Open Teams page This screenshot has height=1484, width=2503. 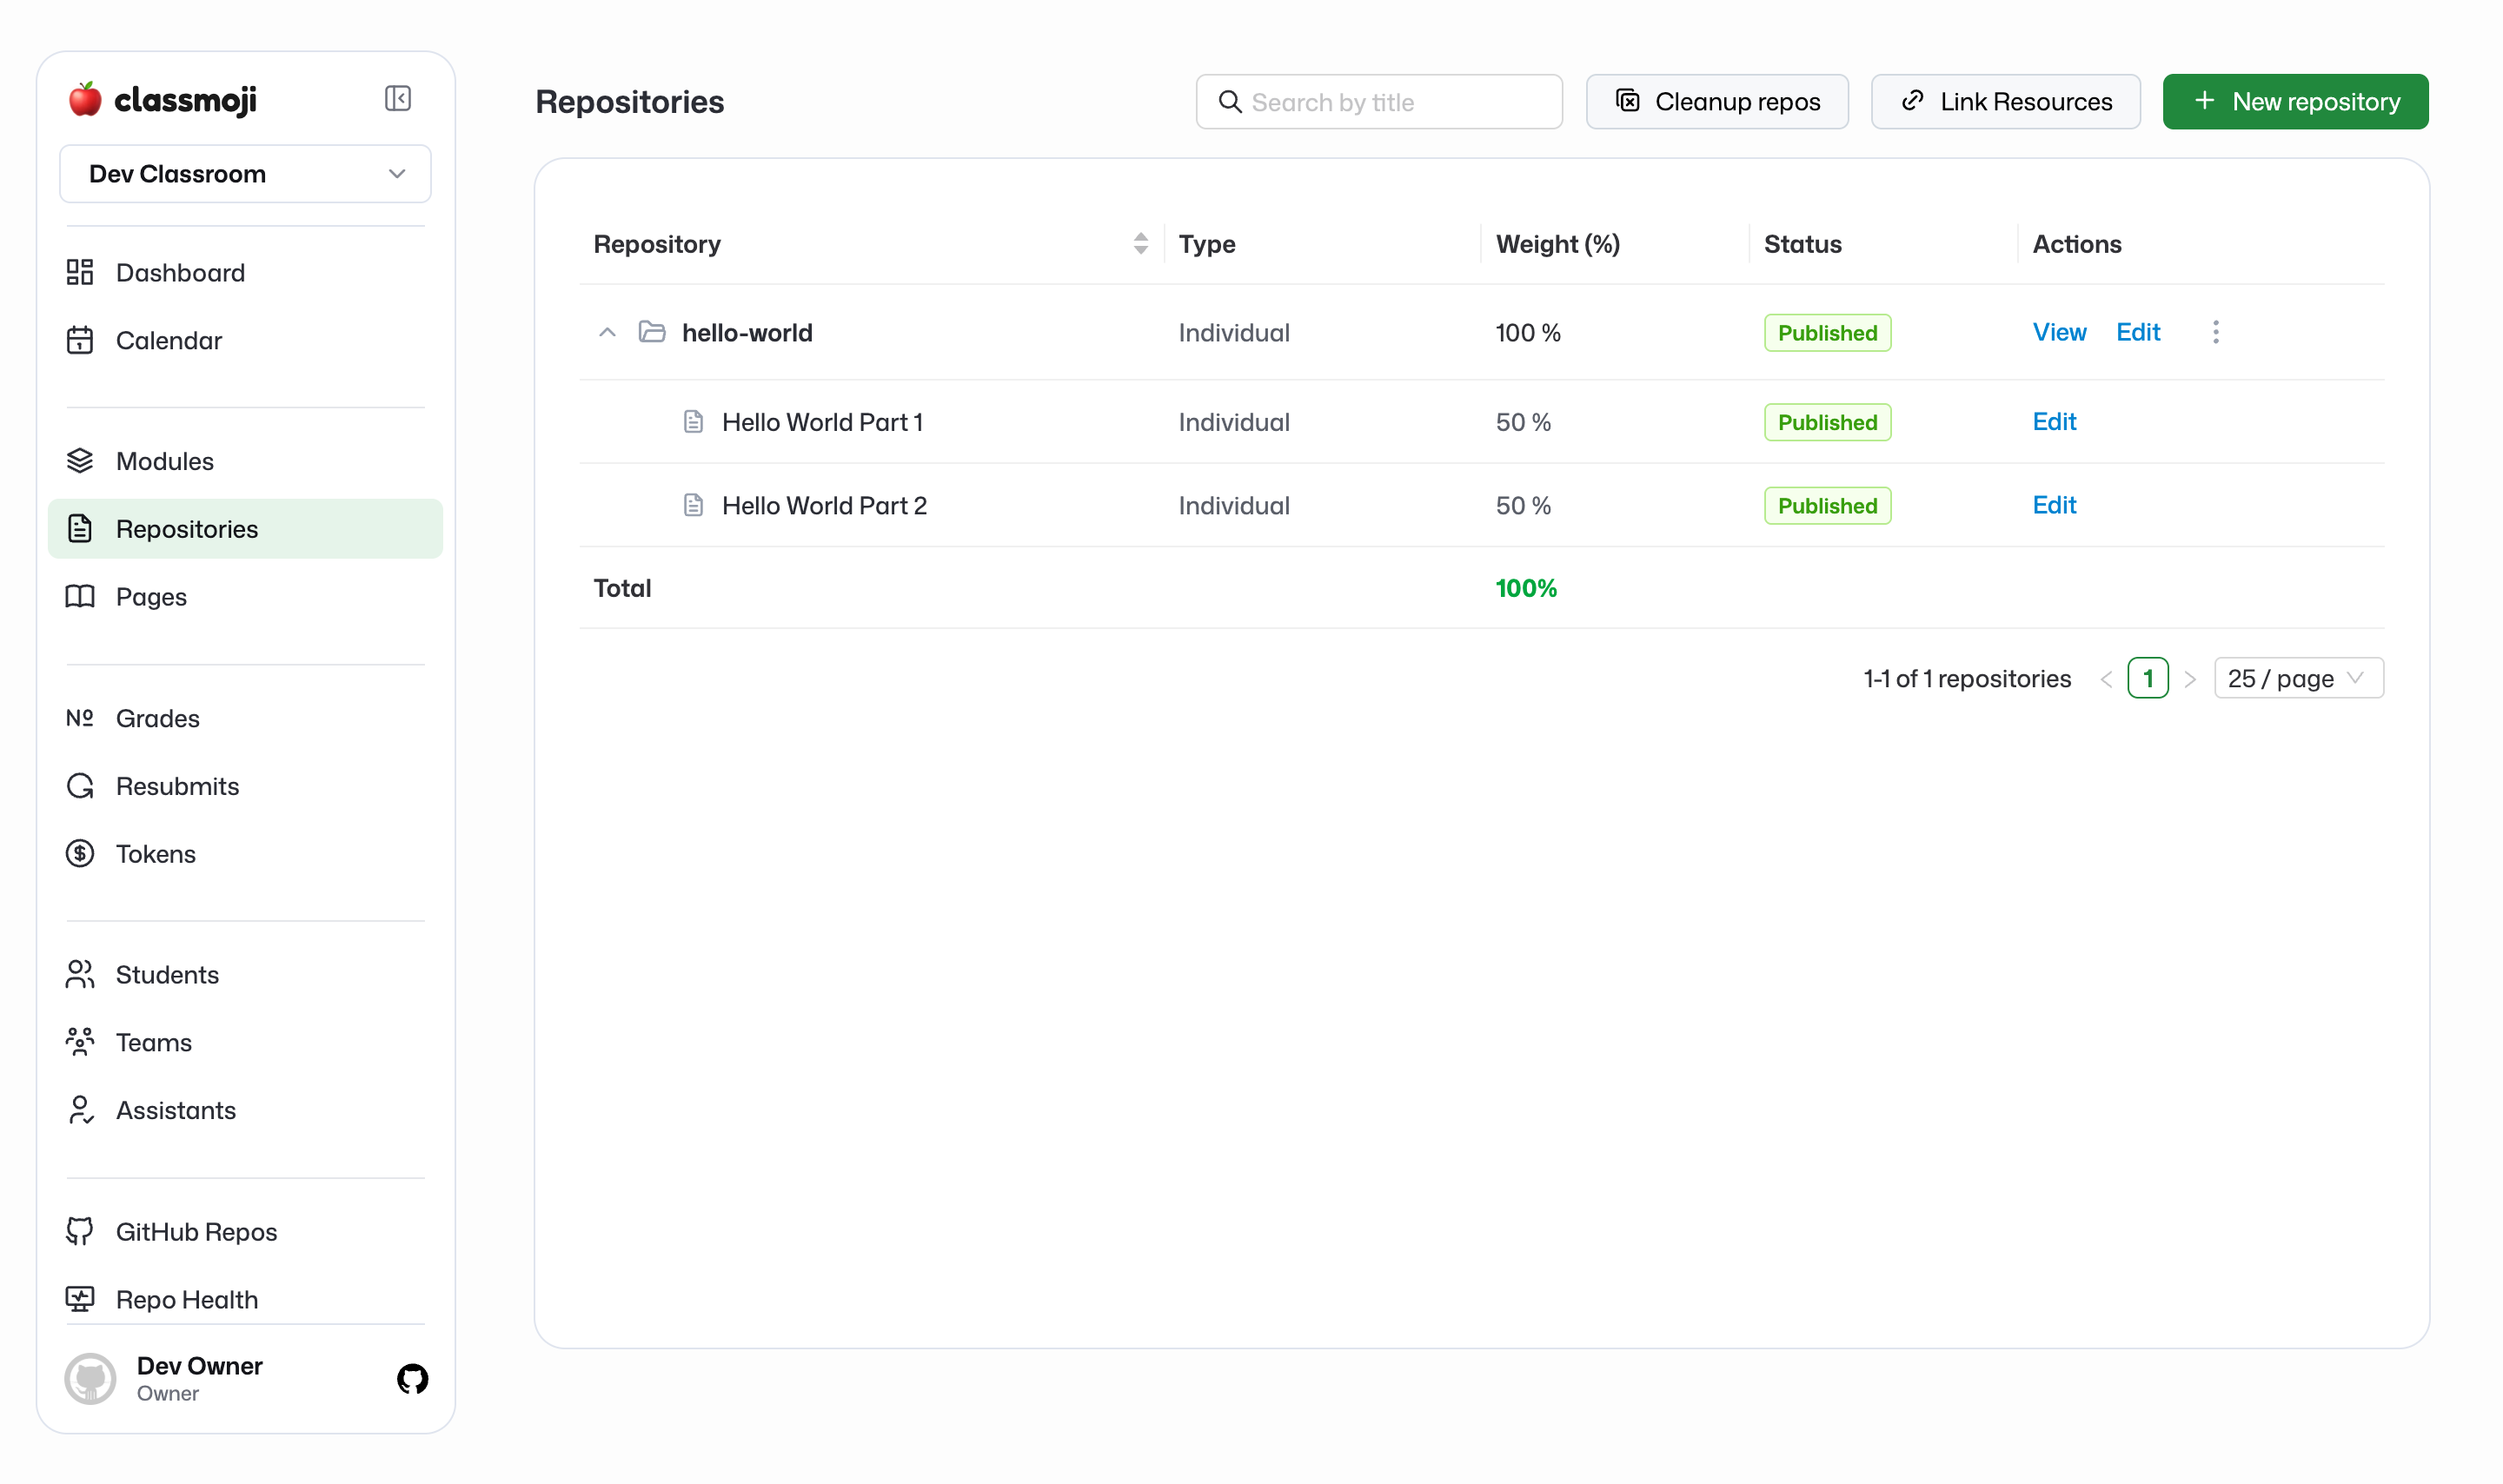tap(245, 1043)
